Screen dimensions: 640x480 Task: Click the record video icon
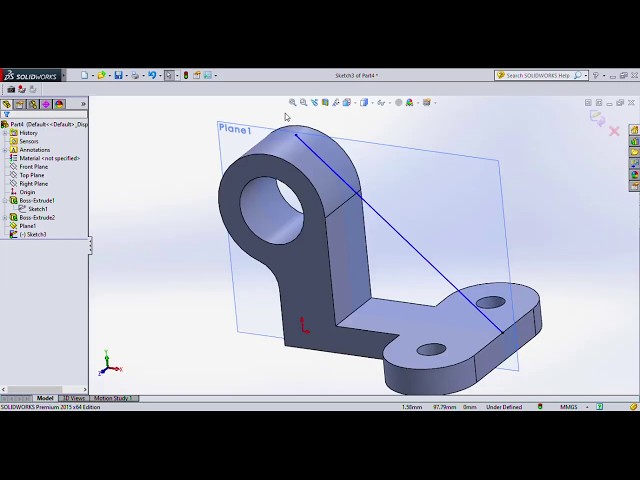coord(22,89)
